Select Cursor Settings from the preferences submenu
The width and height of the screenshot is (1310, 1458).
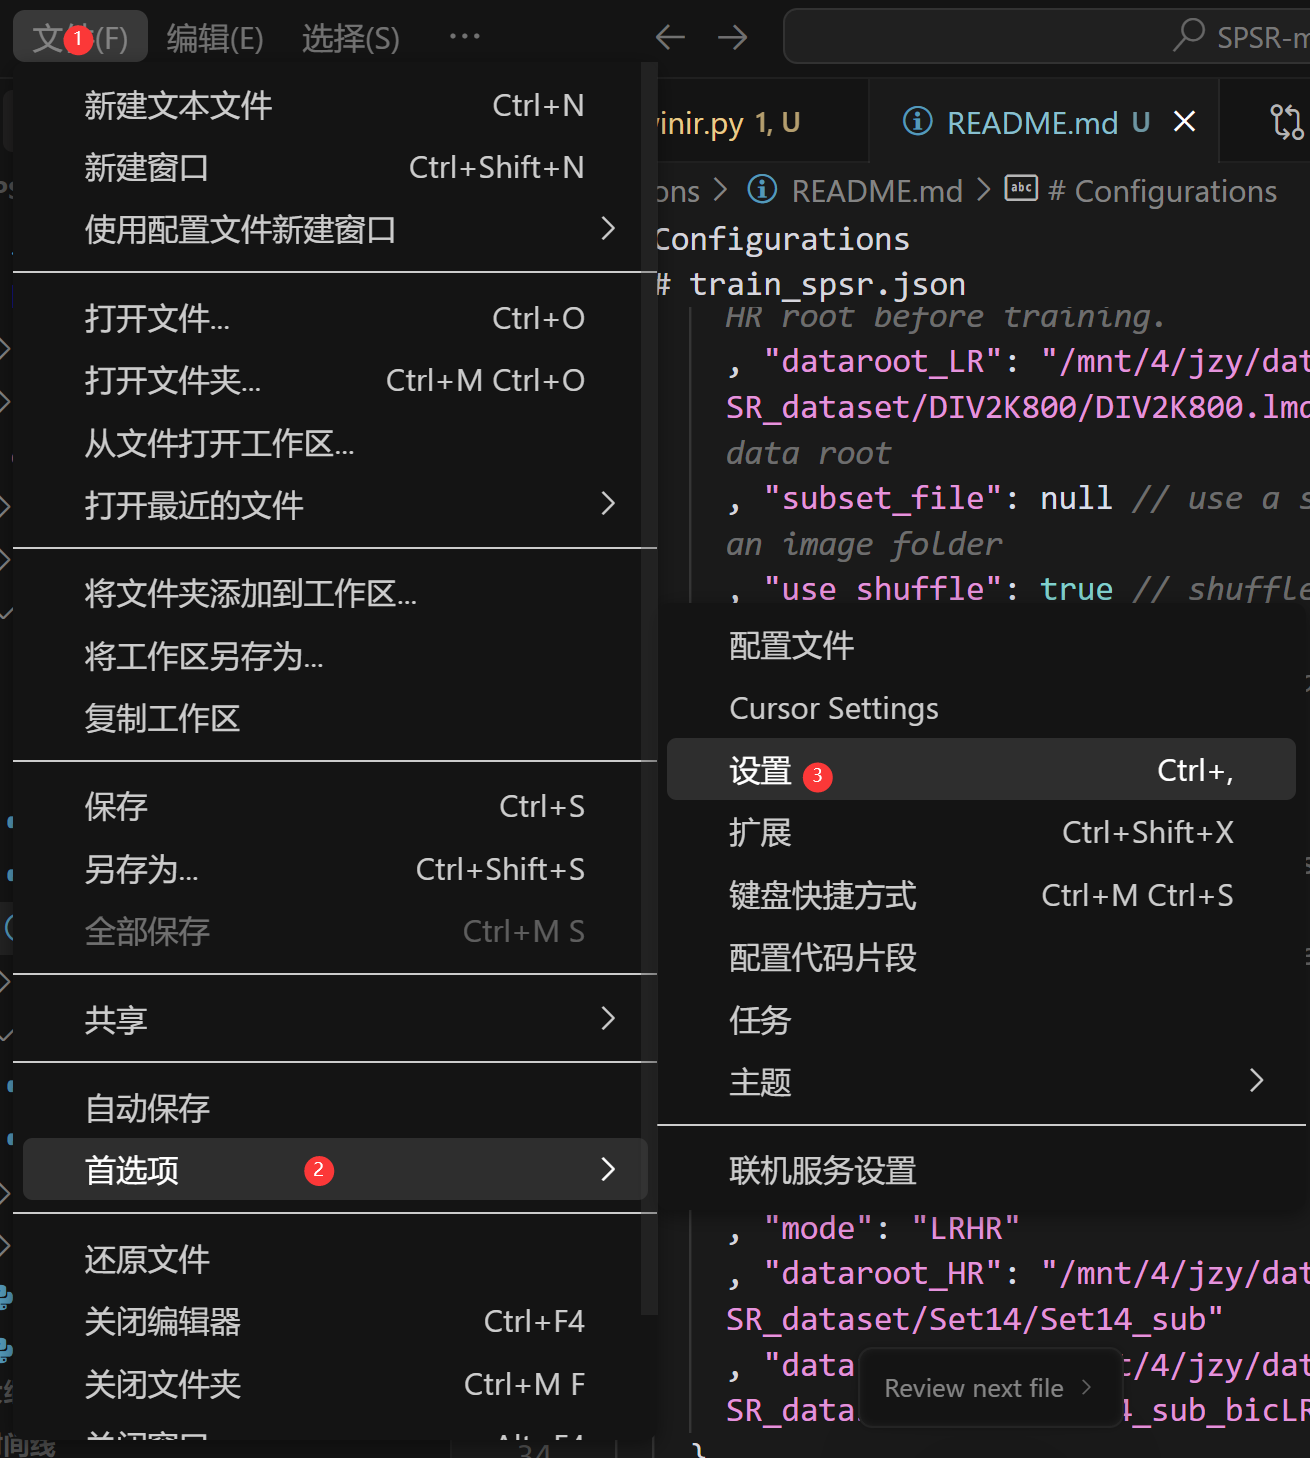coord(834,708)
